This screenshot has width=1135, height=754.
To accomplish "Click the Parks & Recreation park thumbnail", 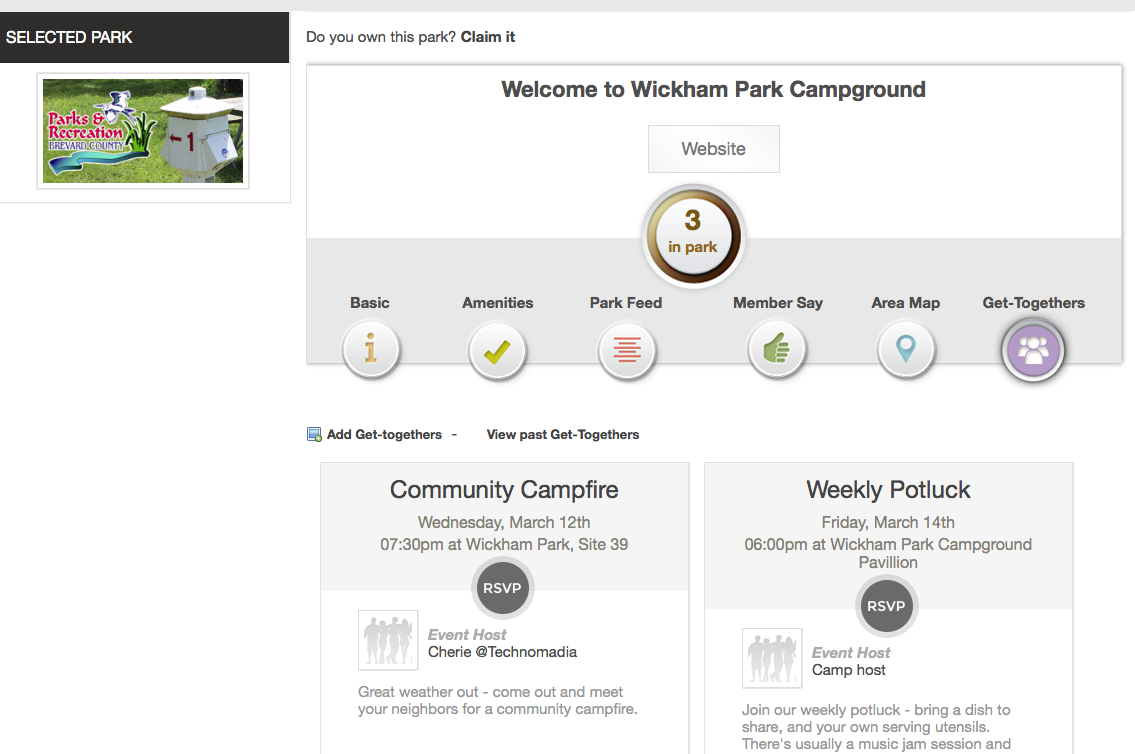I will pyautogui.click(x=143, y=131).
